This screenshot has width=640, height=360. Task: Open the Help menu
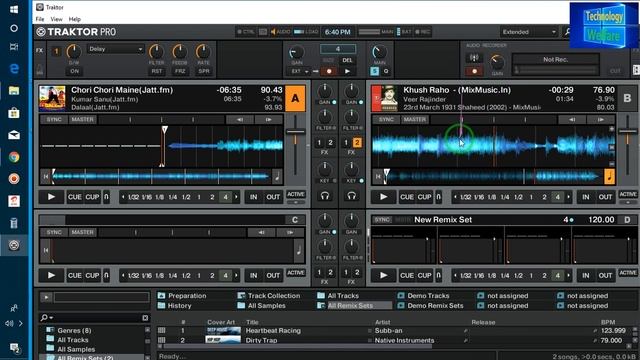[75, 19]
